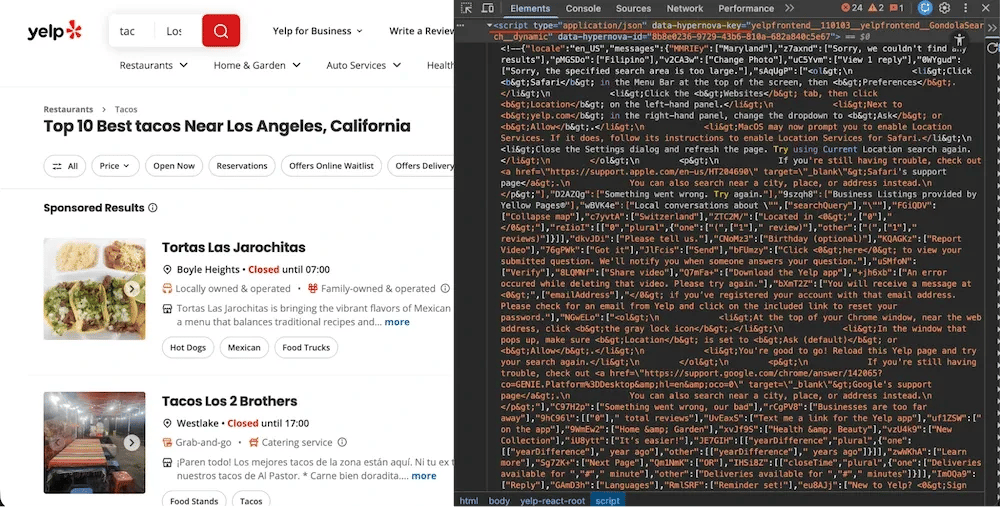Toggle the Open Now filter
The width and height of the screenshot is (1000, 507).
174,166
